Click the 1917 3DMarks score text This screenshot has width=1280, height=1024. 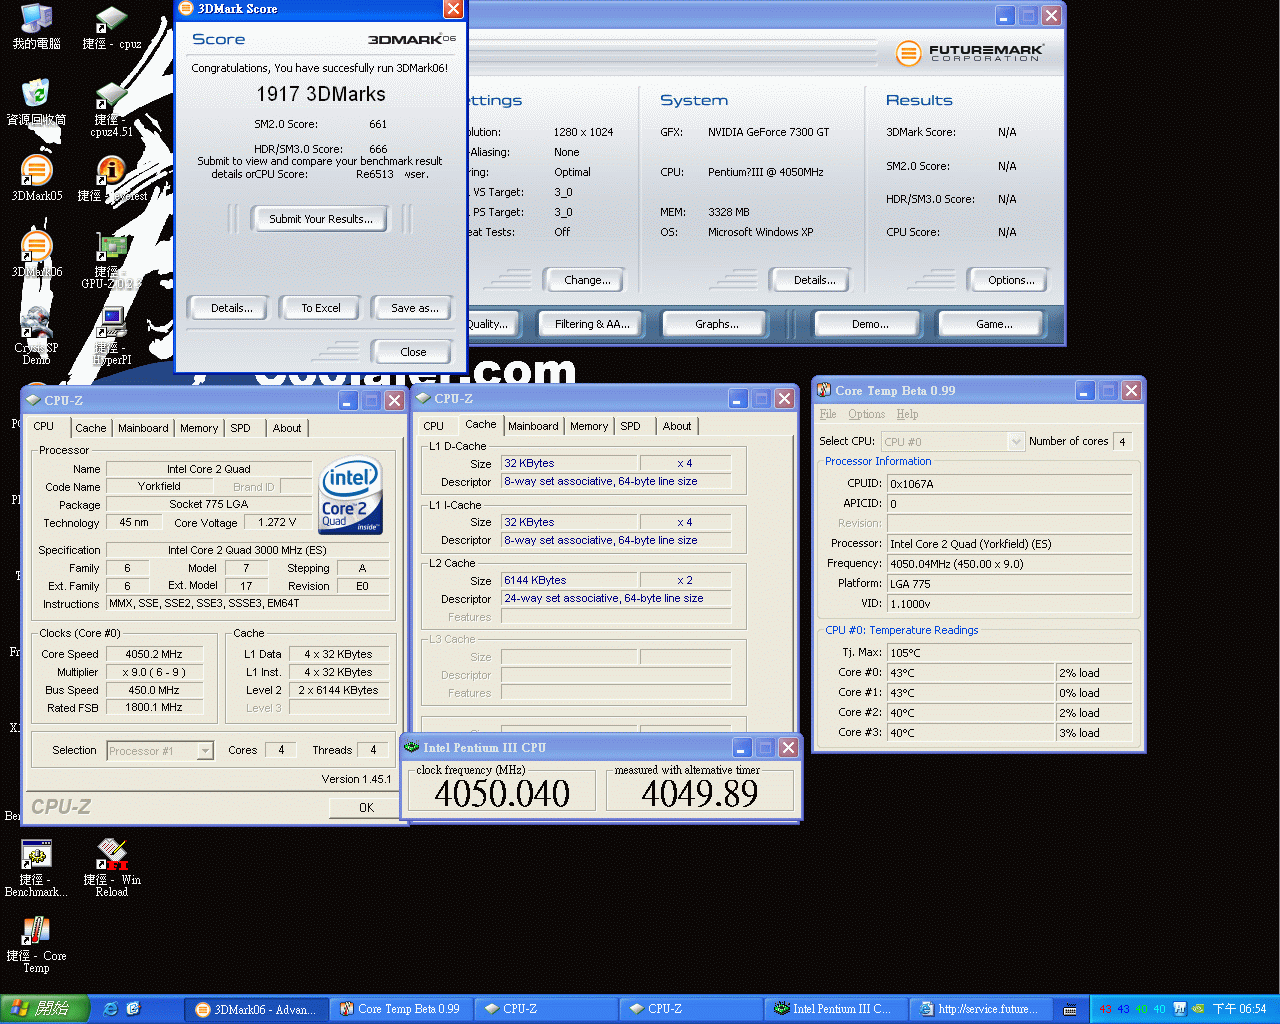click(x=321, y=94)
